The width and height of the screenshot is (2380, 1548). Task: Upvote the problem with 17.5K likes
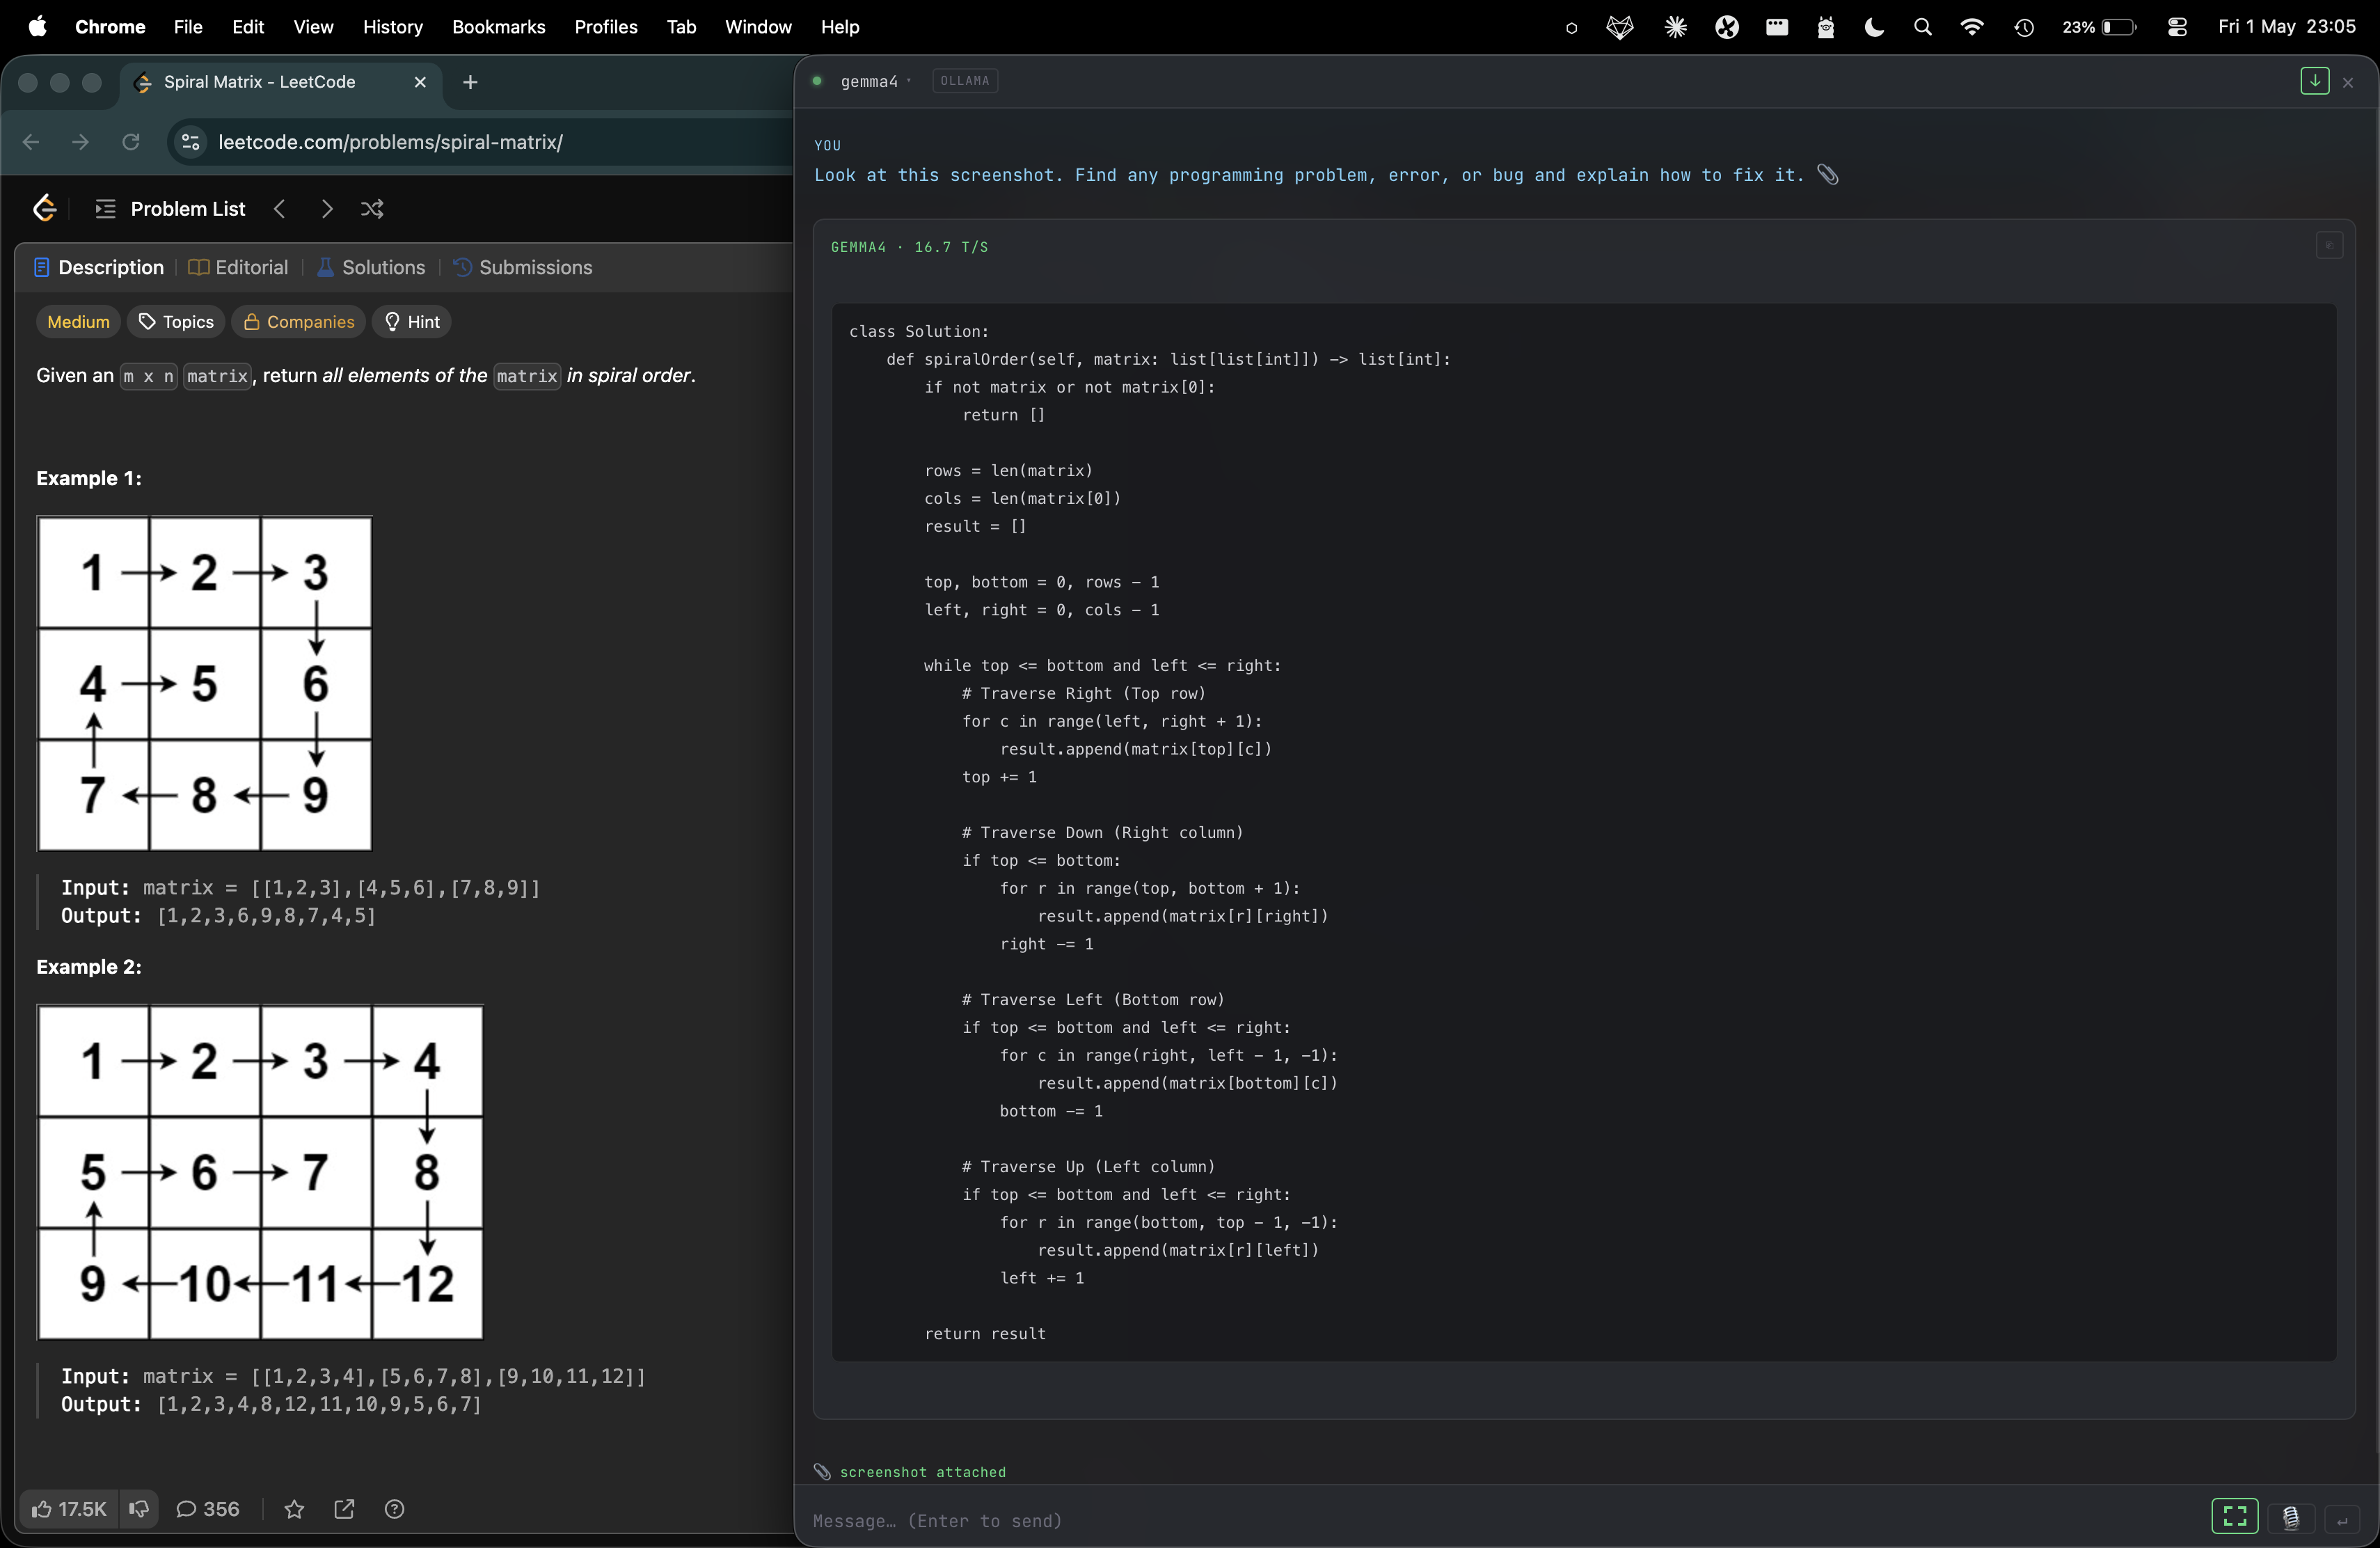69,1509
